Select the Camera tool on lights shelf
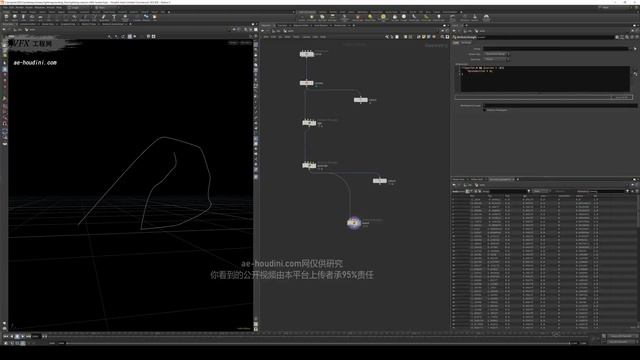This screenshot has height=360, width=640. [x=301, y=17]
